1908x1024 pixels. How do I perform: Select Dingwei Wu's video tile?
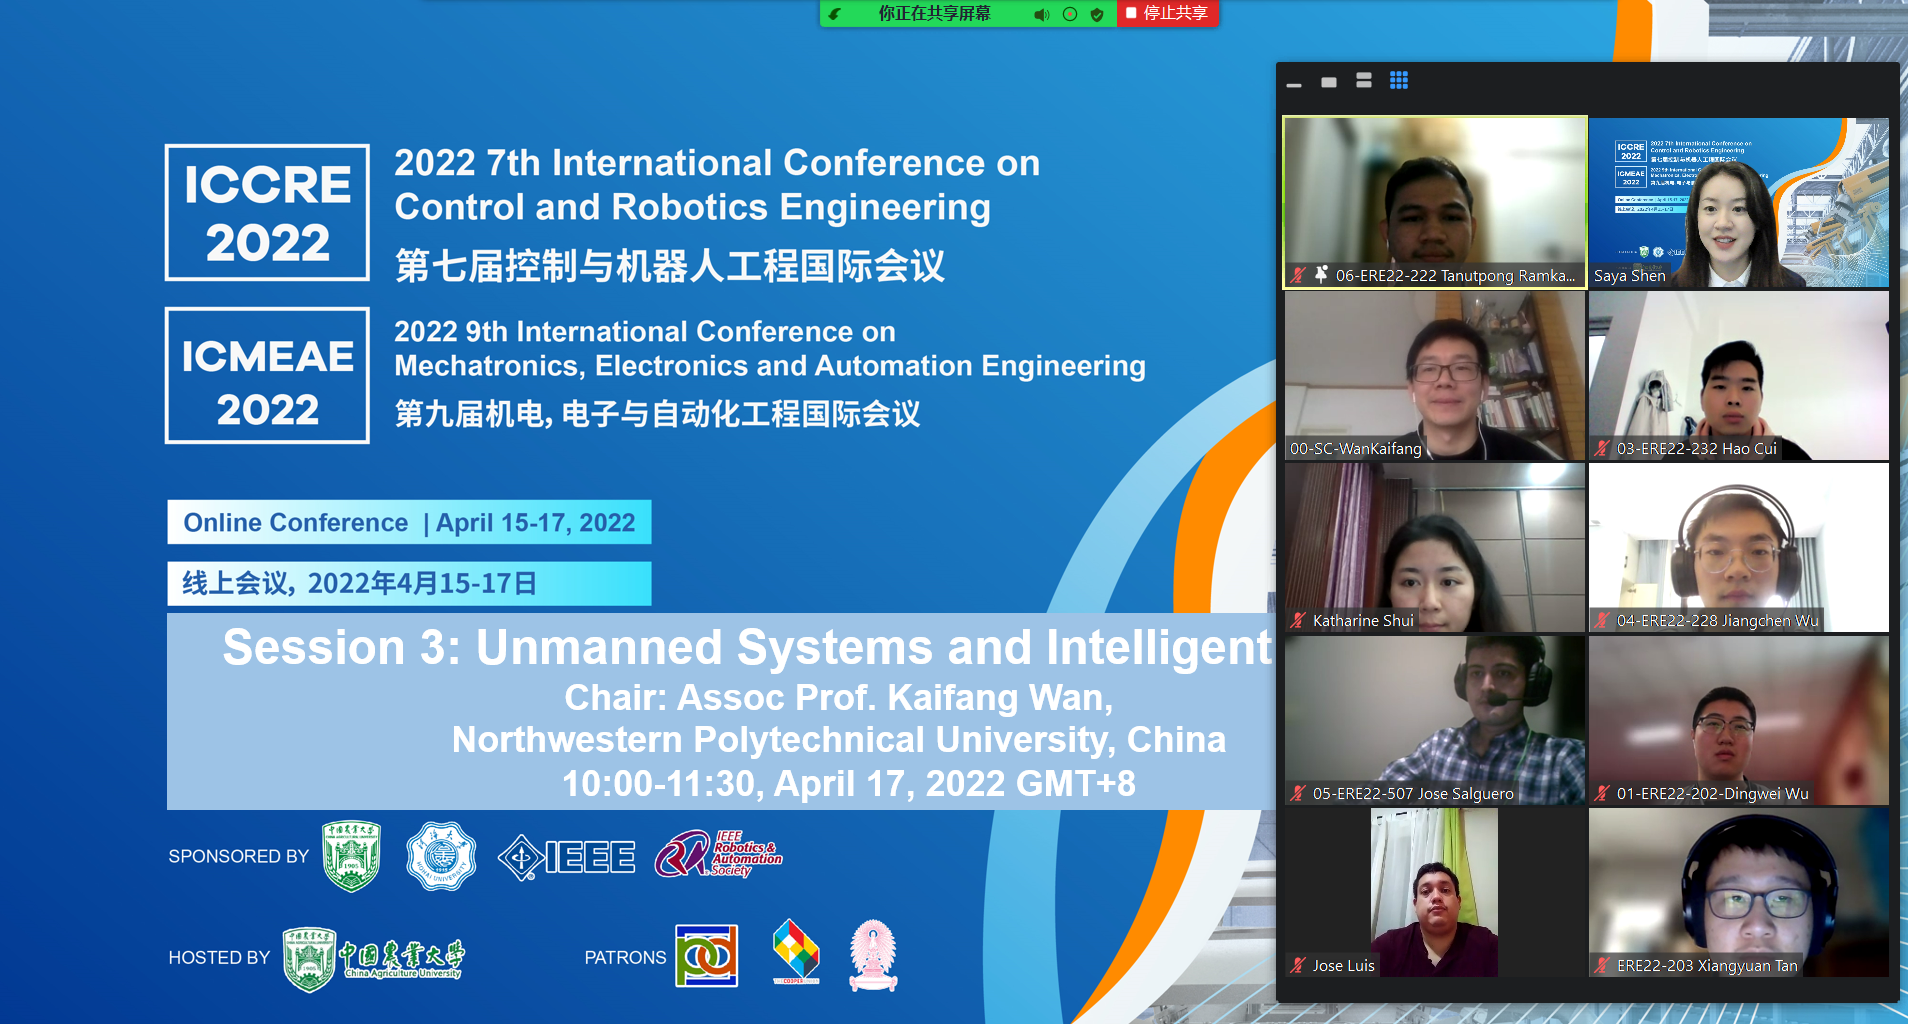tap(1739, 720)
